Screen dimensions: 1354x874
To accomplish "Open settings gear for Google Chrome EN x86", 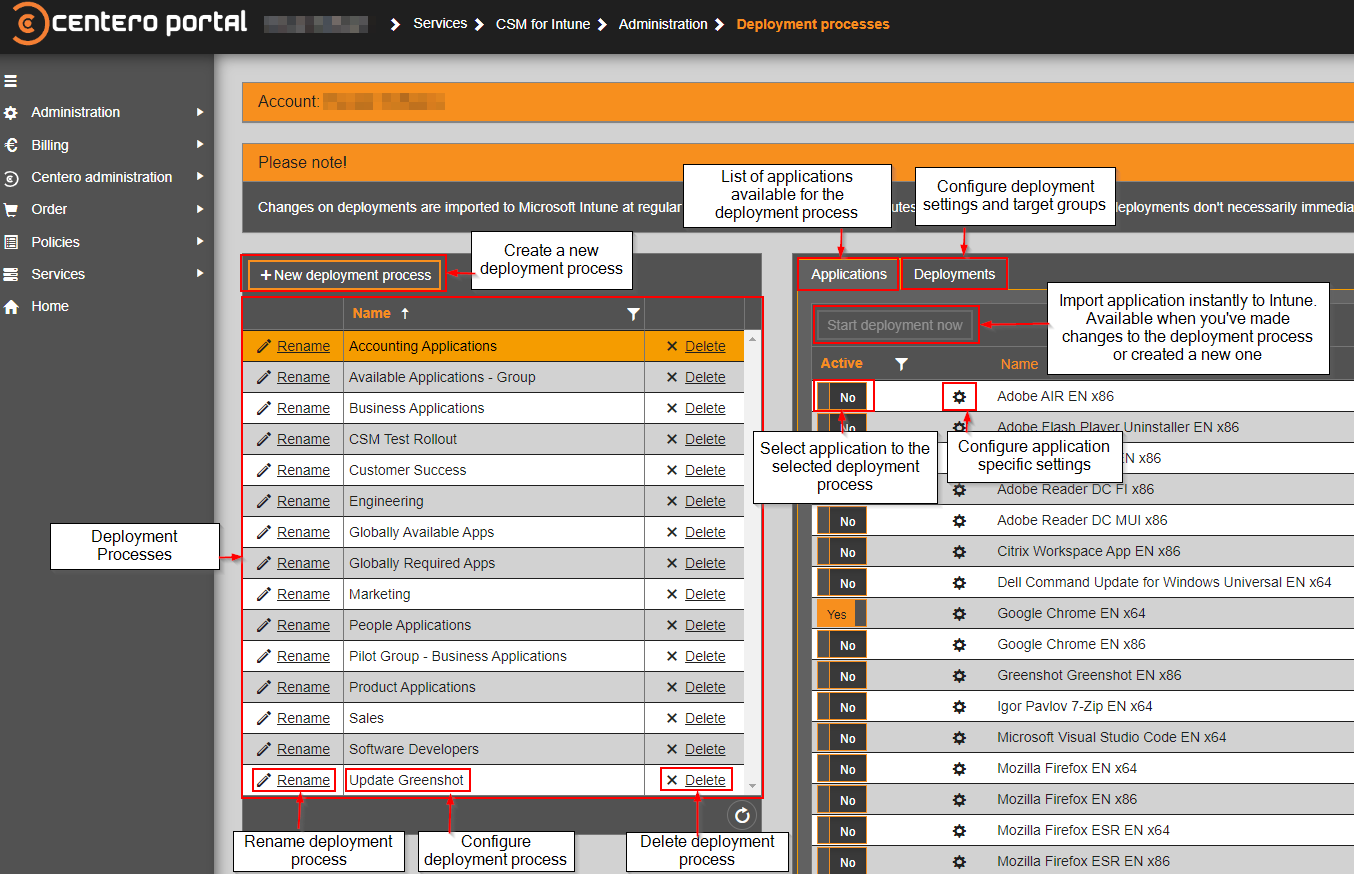I will [959, 645].
